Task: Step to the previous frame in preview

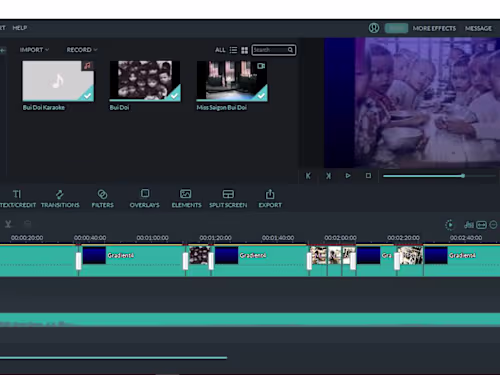Action: [308, 176]
